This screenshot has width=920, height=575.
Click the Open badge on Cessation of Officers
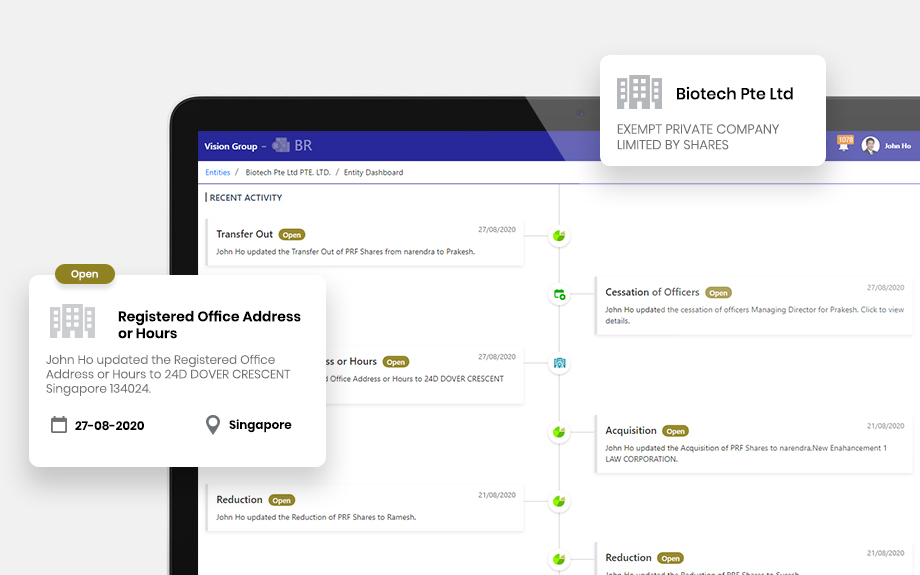[x=718, y=293]
